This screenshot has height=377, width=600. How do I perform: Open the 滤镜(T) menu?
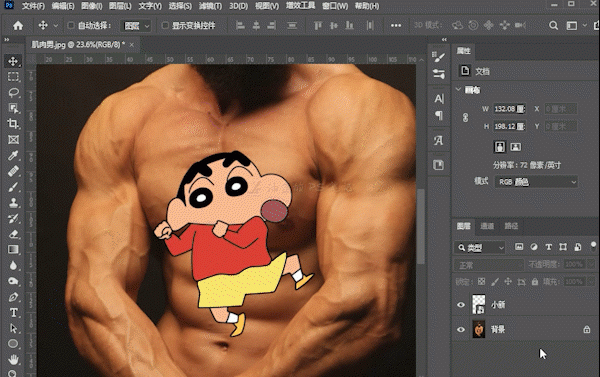(x=210, y=6)
